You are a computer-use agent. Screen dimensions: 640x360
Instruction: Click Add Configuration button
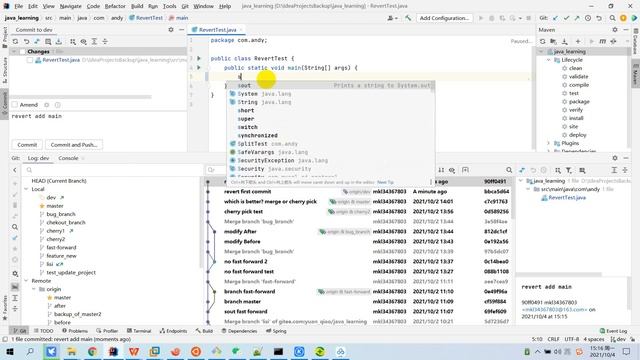point(444,18)
